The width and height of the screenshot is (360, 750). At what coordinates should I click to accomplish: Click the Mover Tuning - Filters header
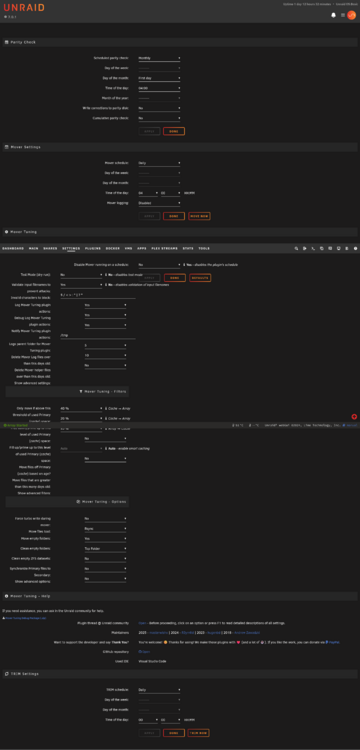(67, 391)
